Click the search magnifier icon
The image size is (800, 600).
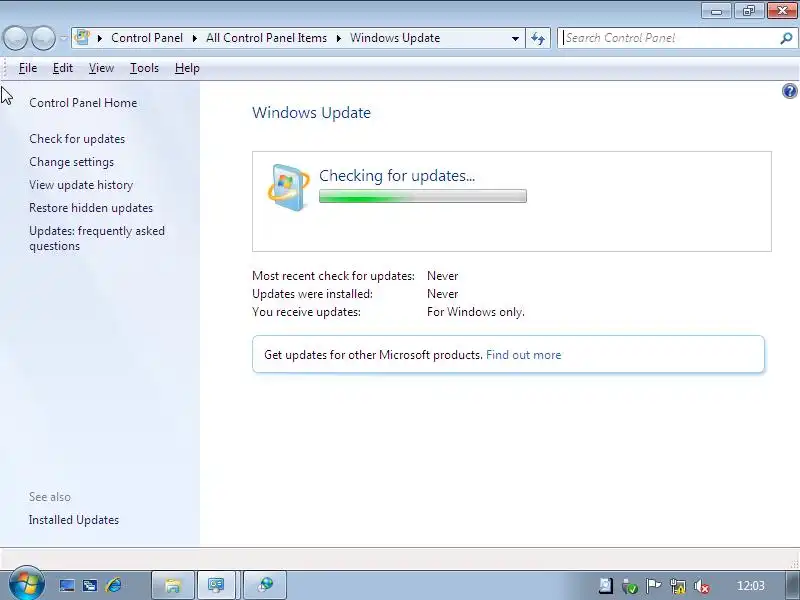pos(786,38)
